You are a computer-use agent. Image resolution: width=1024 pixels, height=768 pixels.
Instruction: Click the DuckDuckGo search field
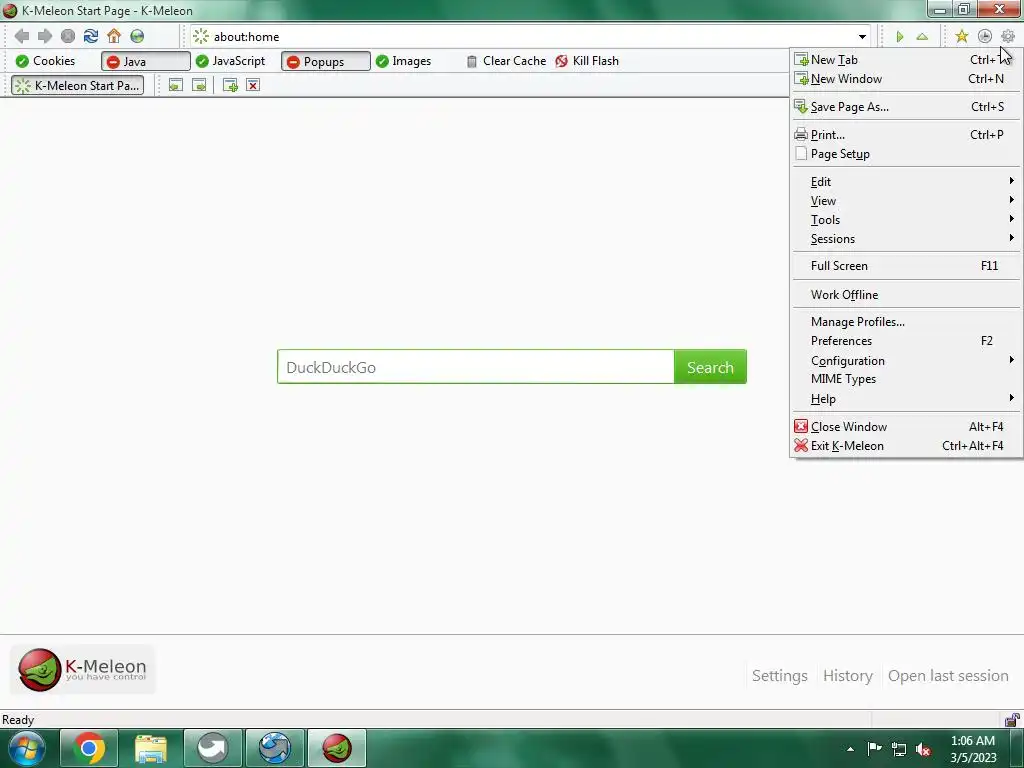point(475,367)
